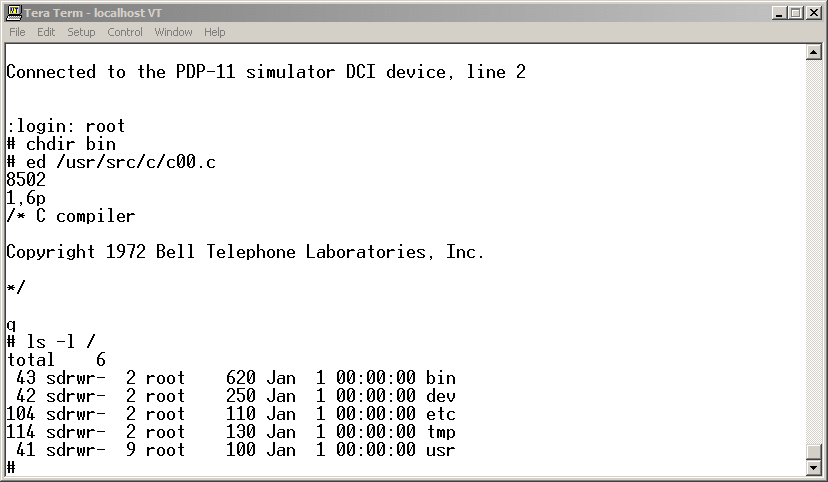Screen dimensions: 828x482
Task: Click the '1,6p' ed command line
Action: click(x=26, y=199)
